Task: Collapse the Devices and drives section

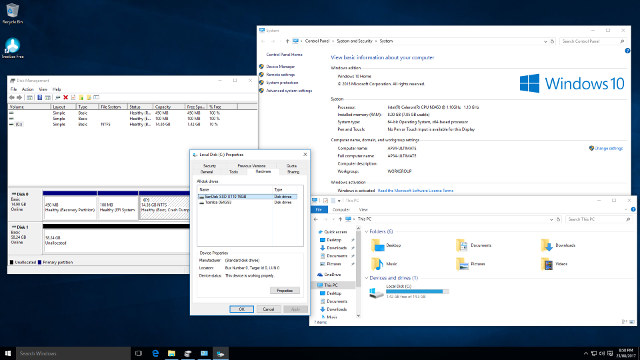Action: (366, 278)
